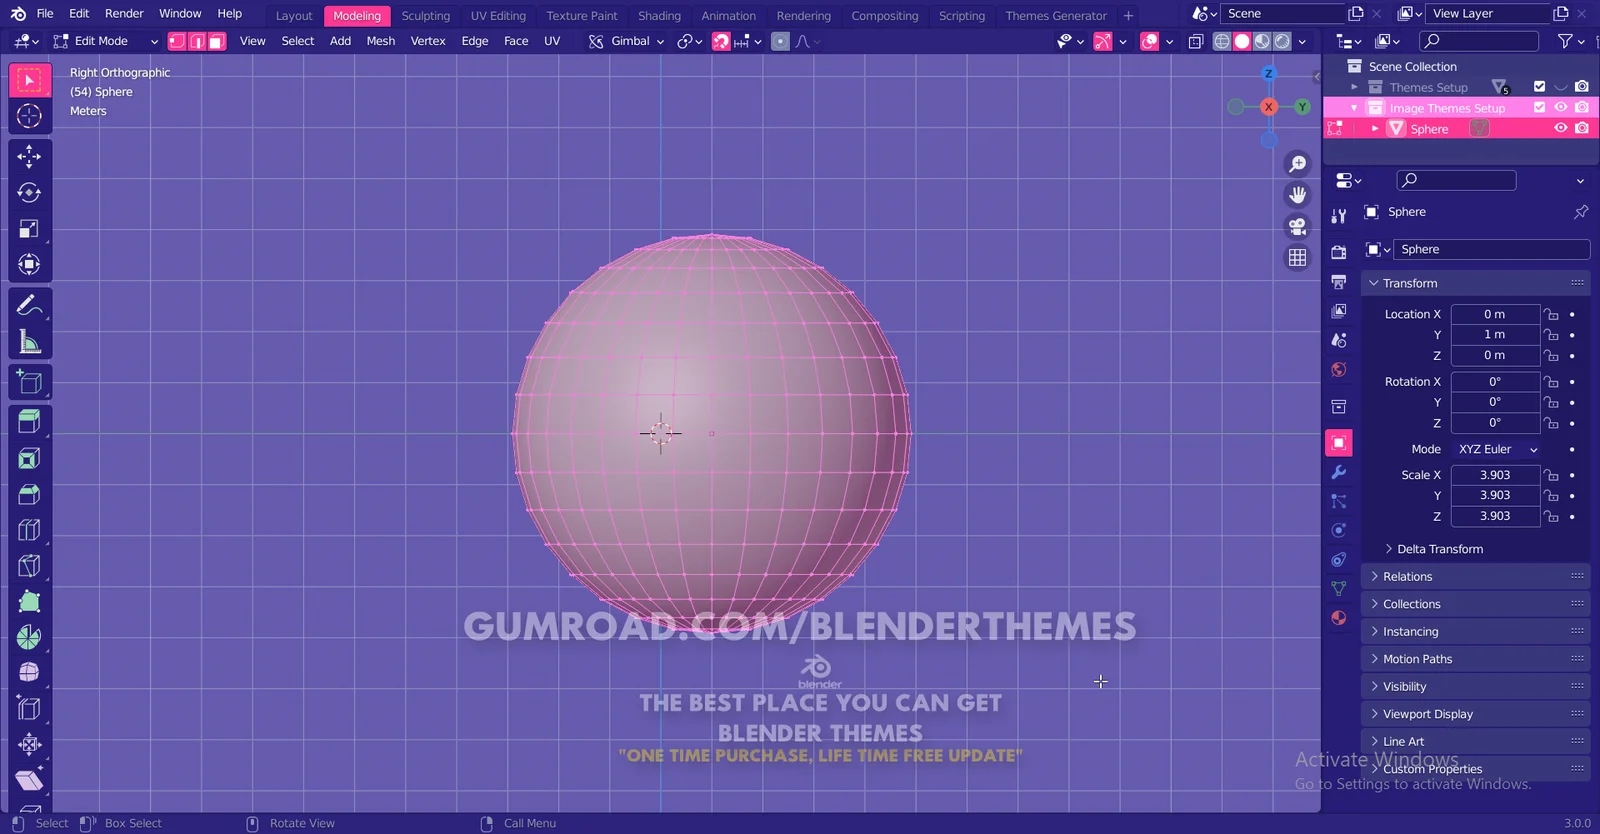Open the World properties tab
1600x834 pixels.
(1339, 370)
